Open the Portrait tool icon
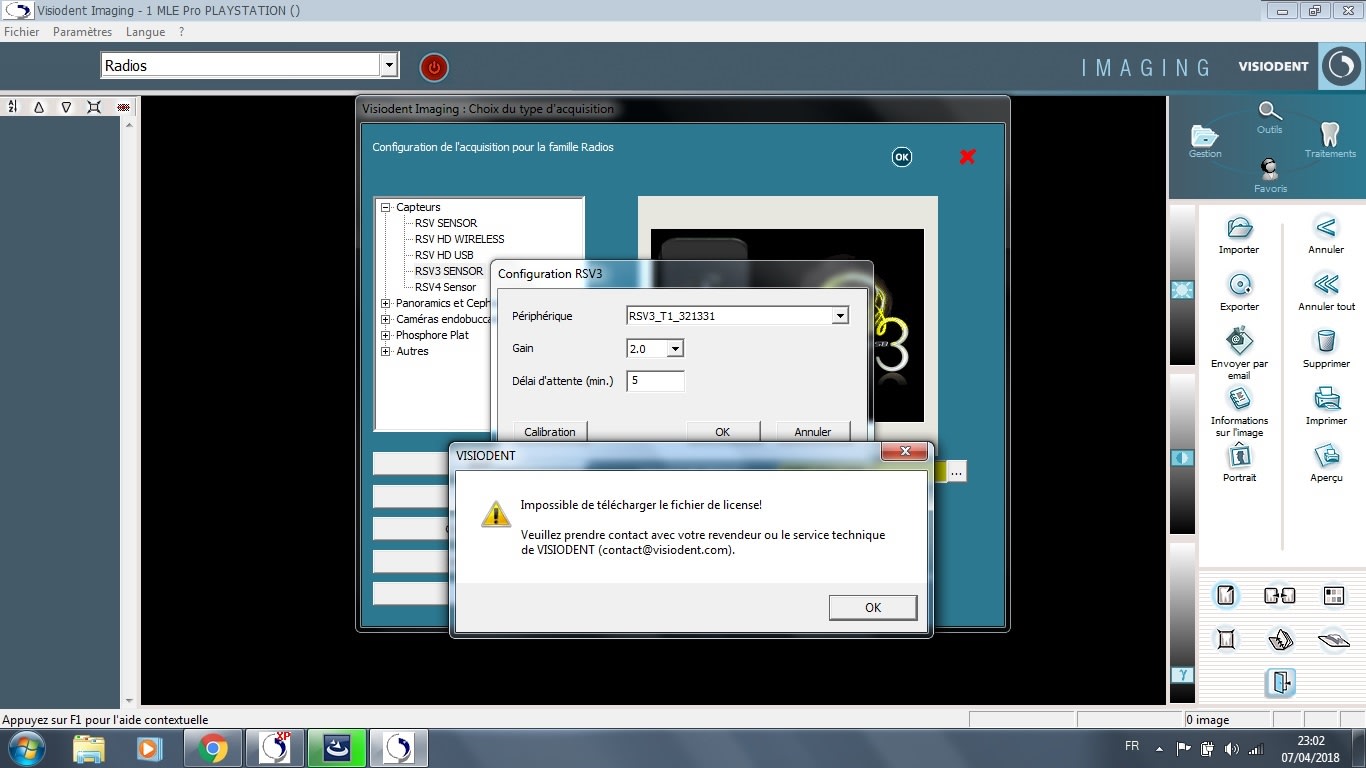The height and width of the screenshot is (768, 1366). click(1239, 456)
